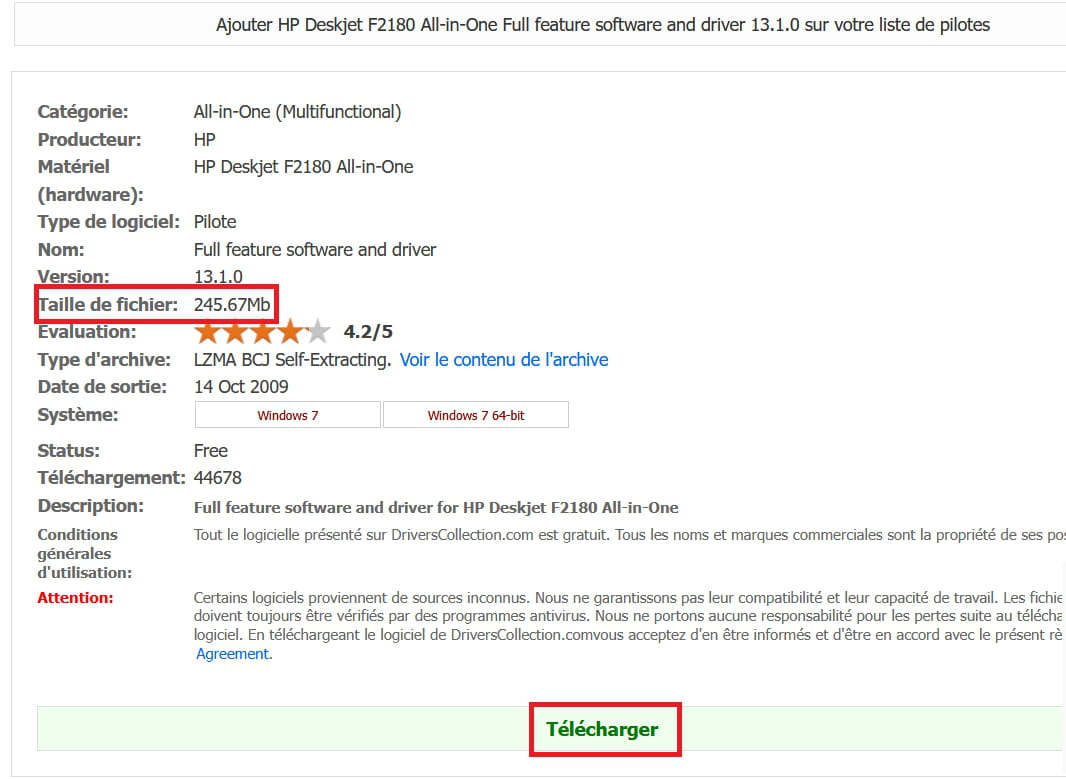
Task: Click the 'Evaluation:' label
Action: point(87,332)
